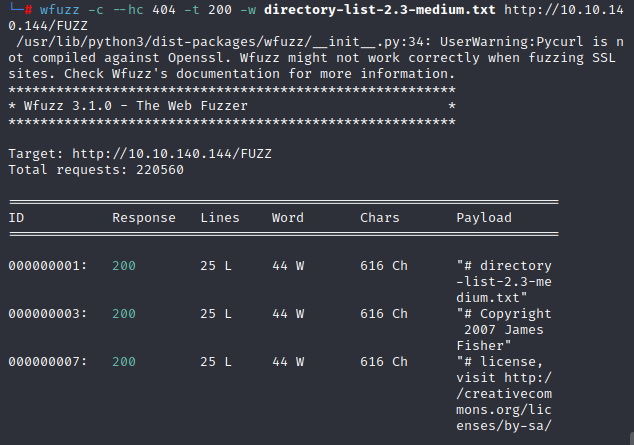Click the '--hc' option in command line
Screen dimensions: 634x445
pos(128,10)
